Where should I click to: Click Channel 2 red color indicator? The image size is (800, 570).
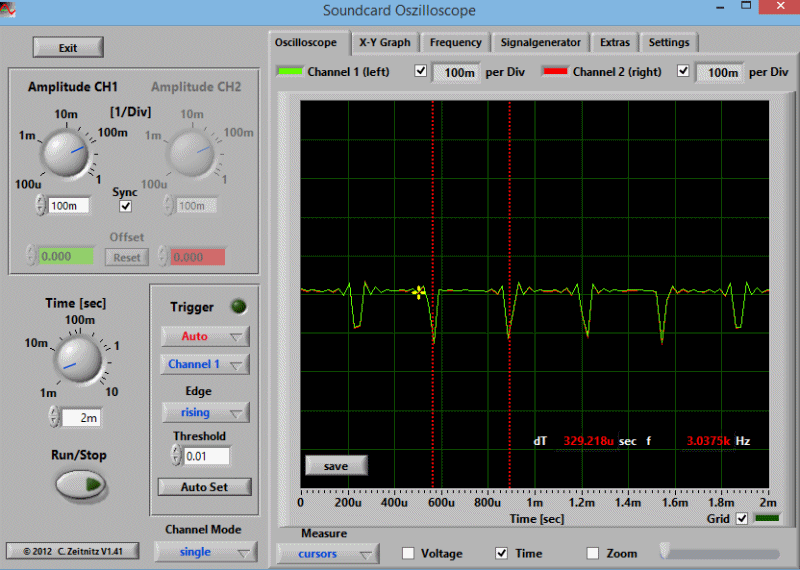pos(555,71)
